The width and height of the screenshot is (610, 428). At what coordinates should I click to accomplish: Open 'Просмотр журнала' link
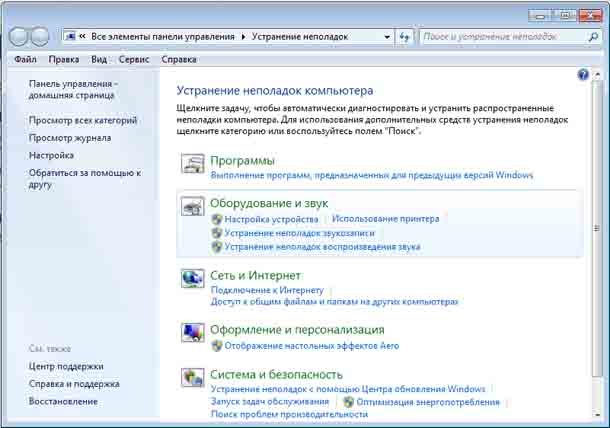coord(70,138)
